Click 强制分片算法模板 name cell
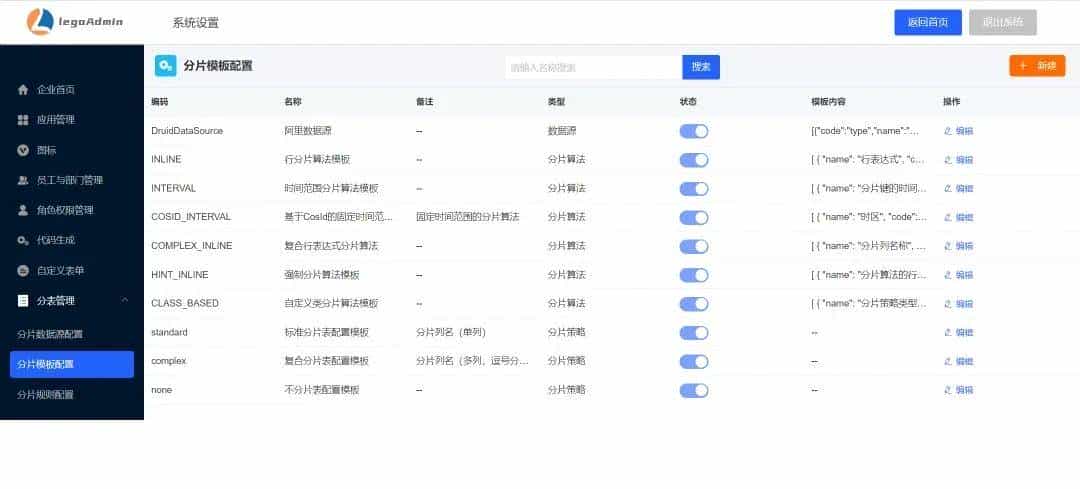Viewport: 1080px width, 489px height. (x=322, y=275)
